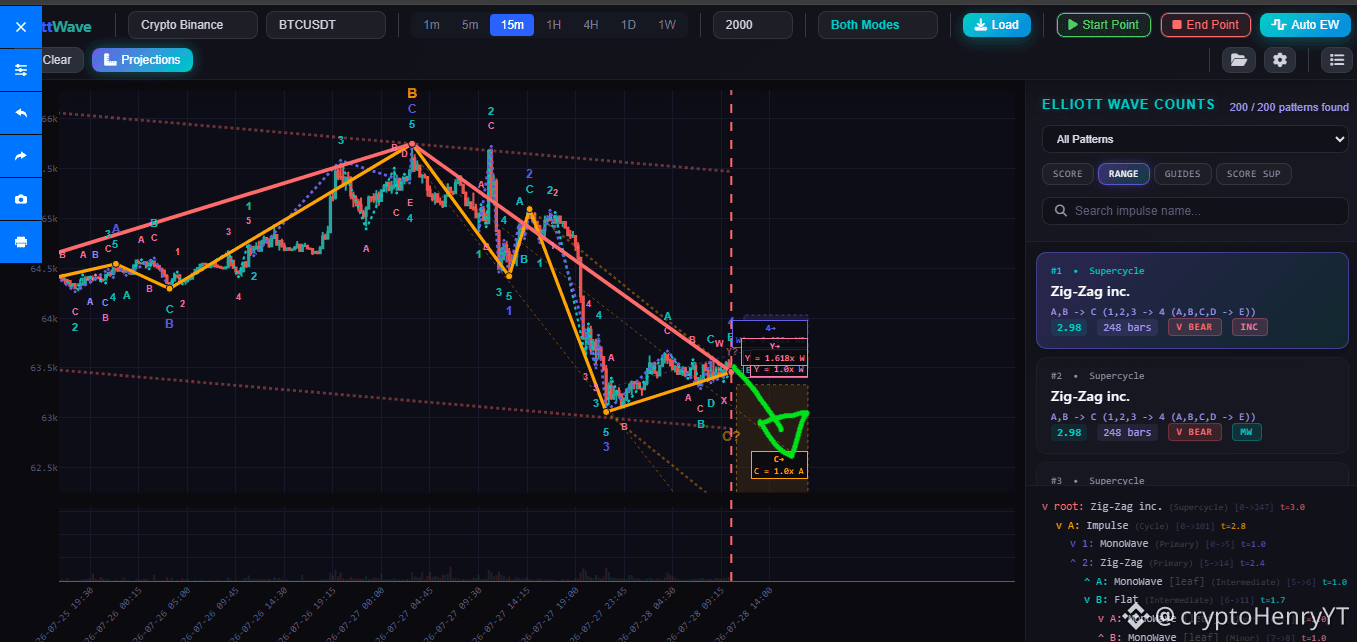
Task: Click the 200 / 200 patterns found text
Action: tap(1289, 107)
